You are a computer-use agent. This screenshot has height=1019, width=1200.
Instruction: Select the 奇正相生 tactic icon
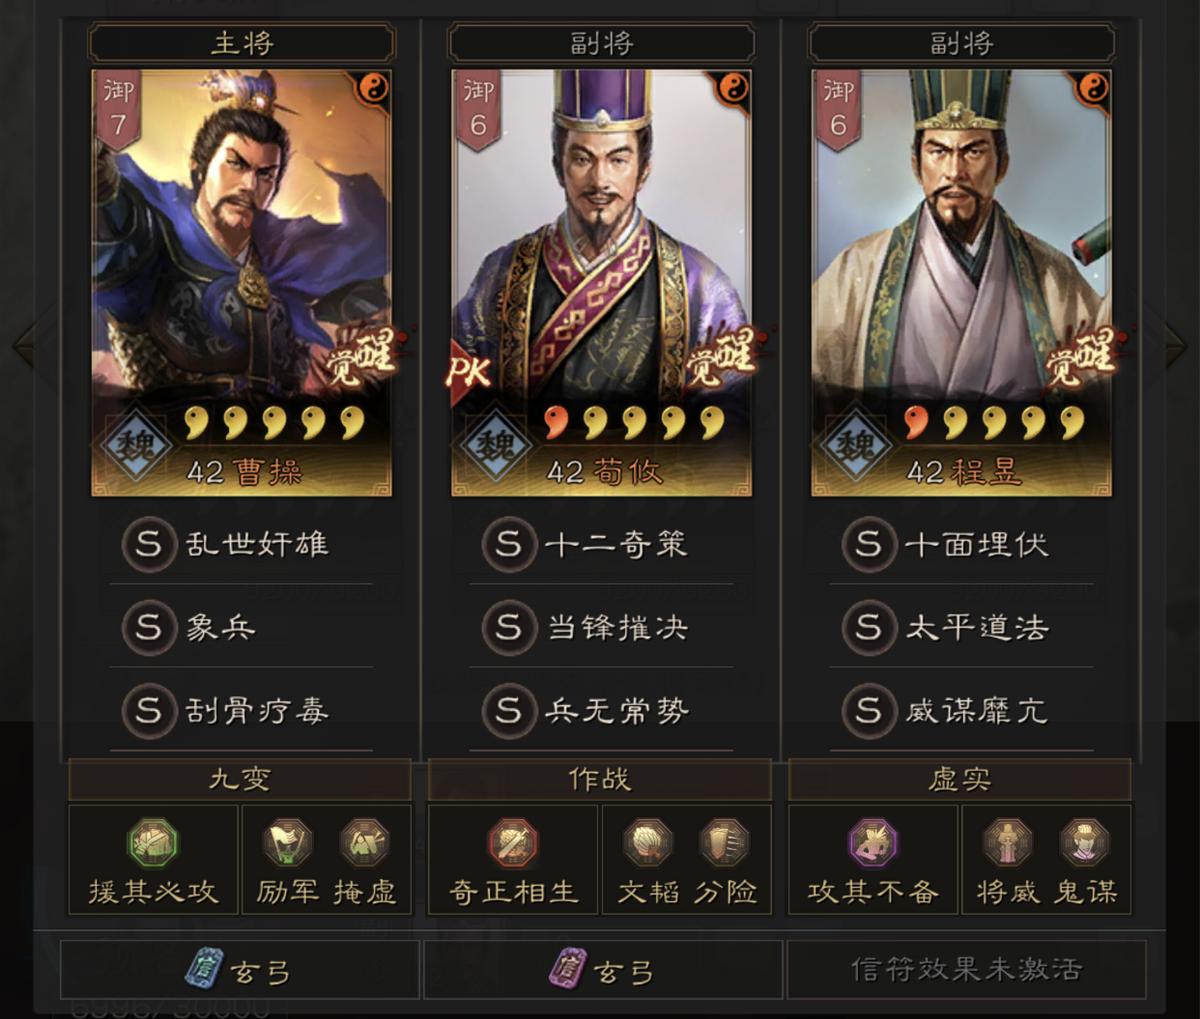click(512, 843)
